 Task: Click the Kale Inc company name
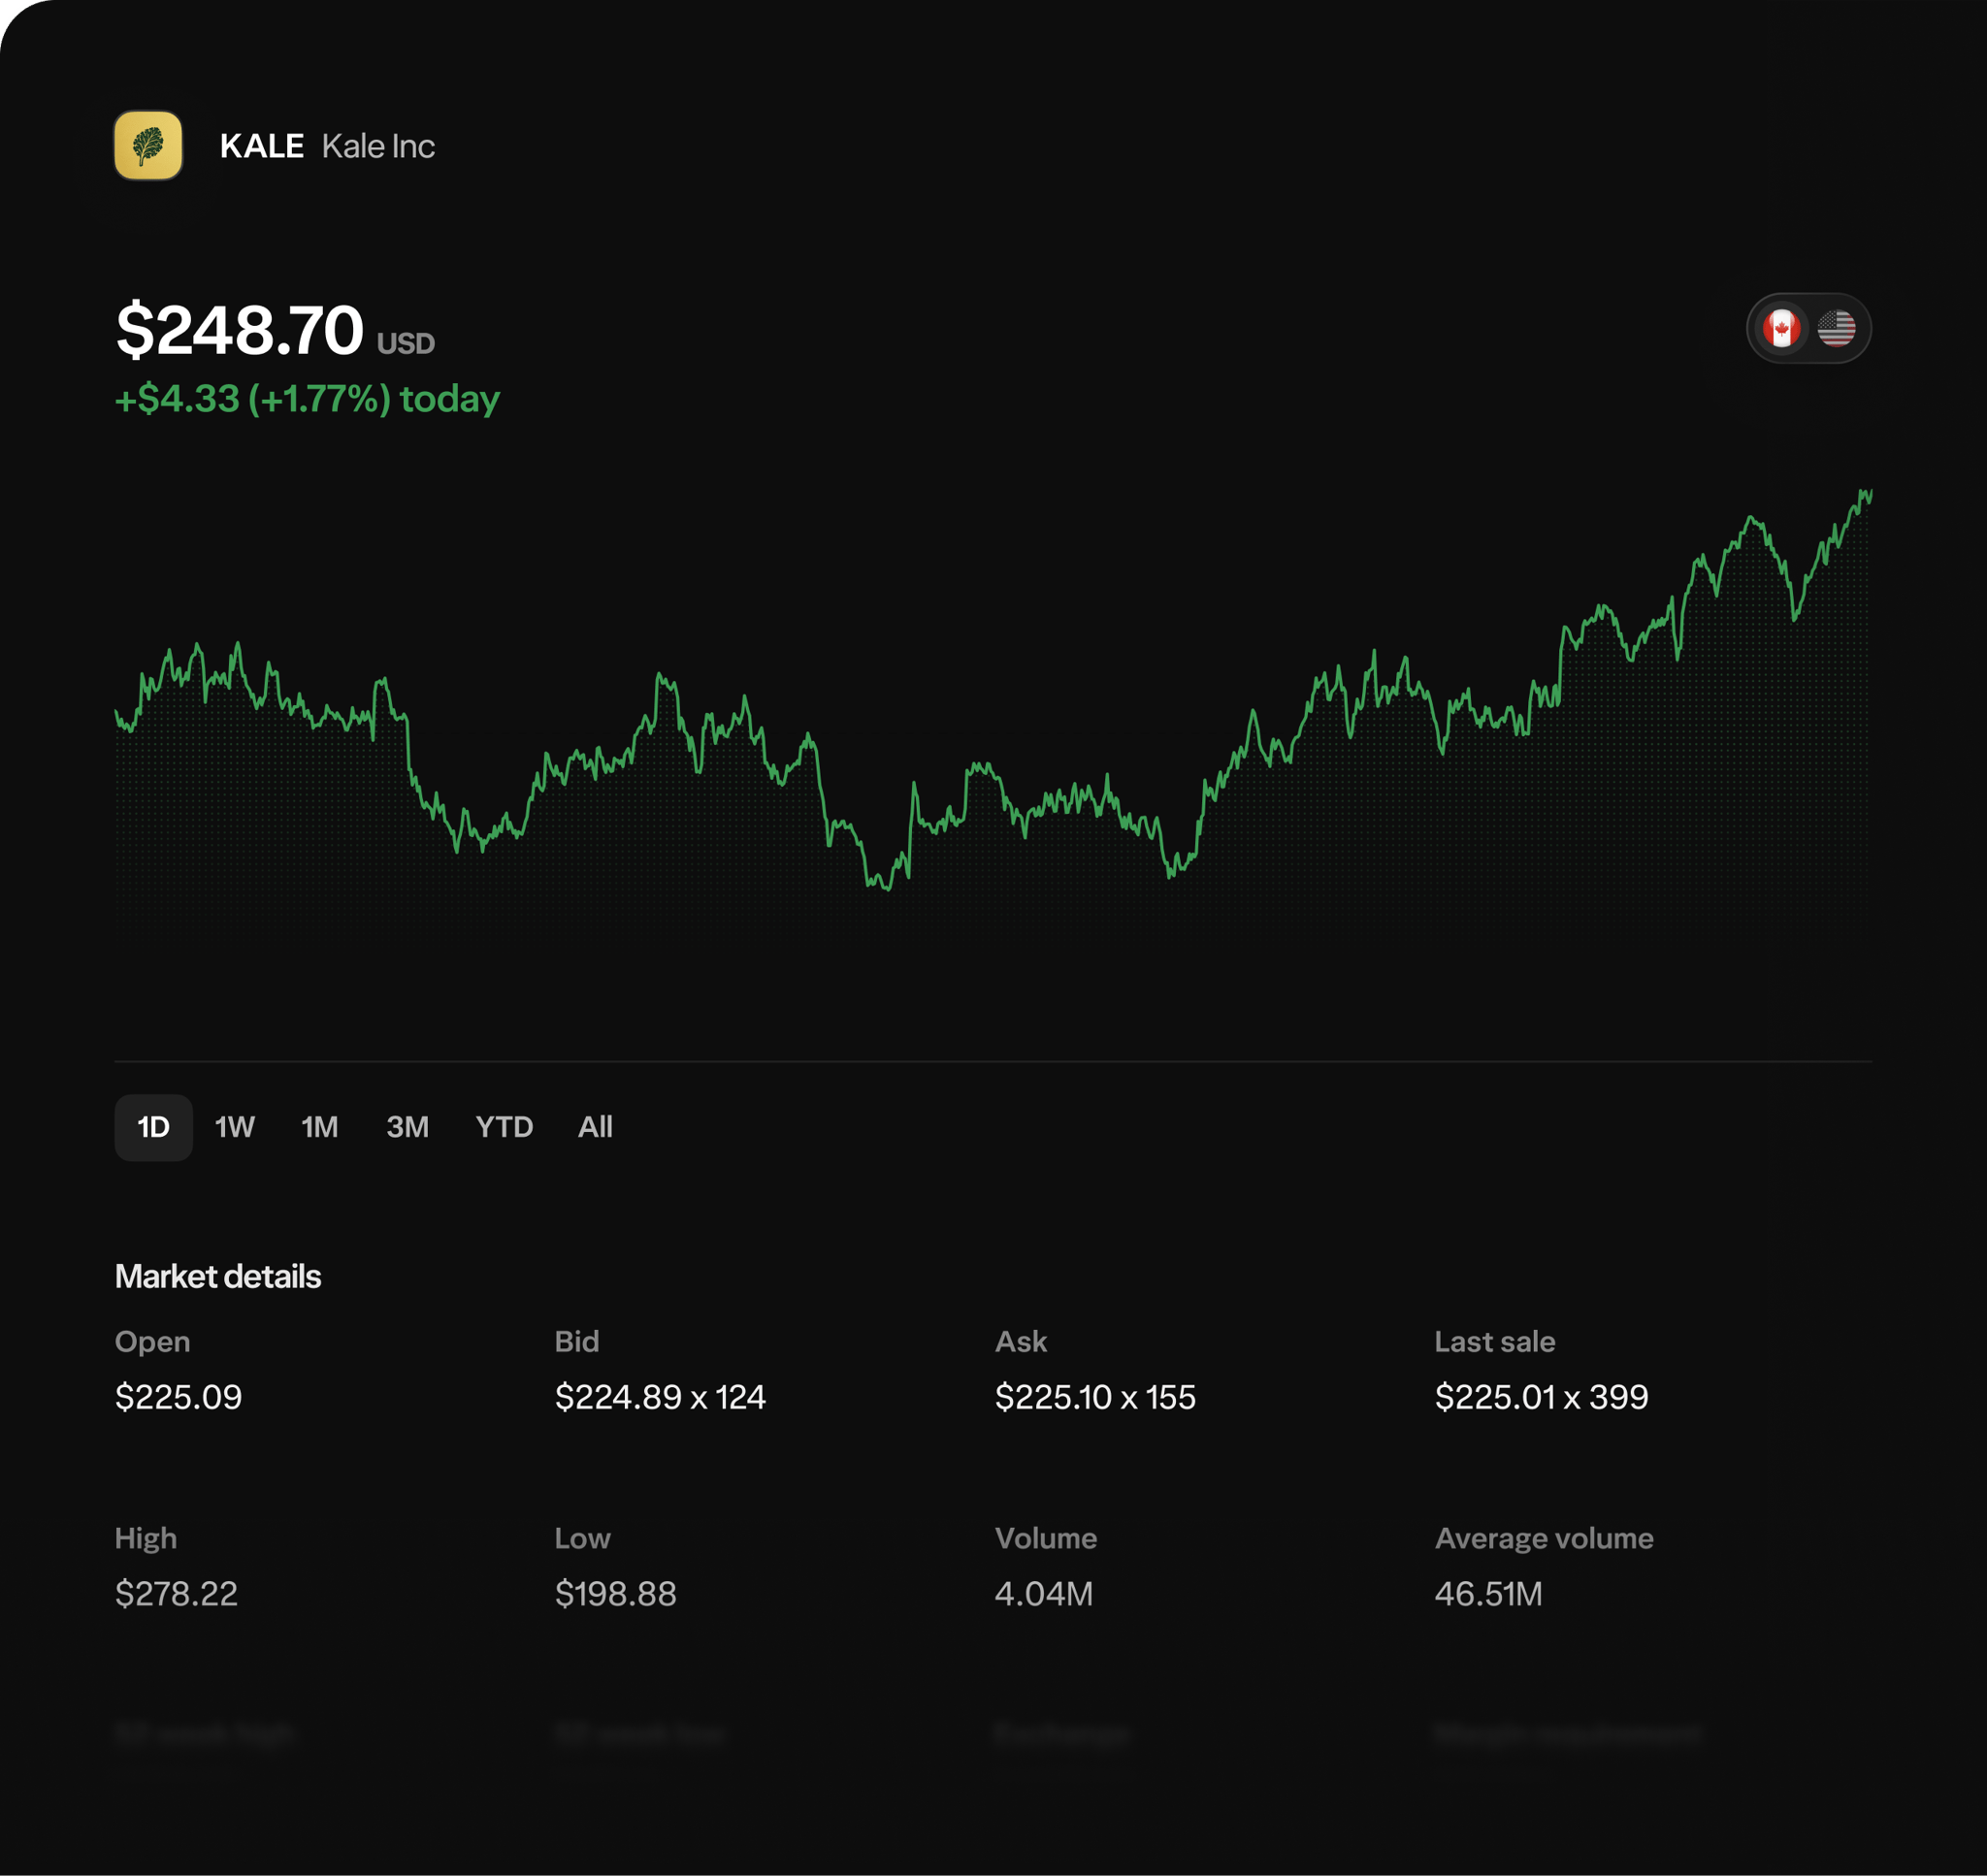tap(378, 146)
